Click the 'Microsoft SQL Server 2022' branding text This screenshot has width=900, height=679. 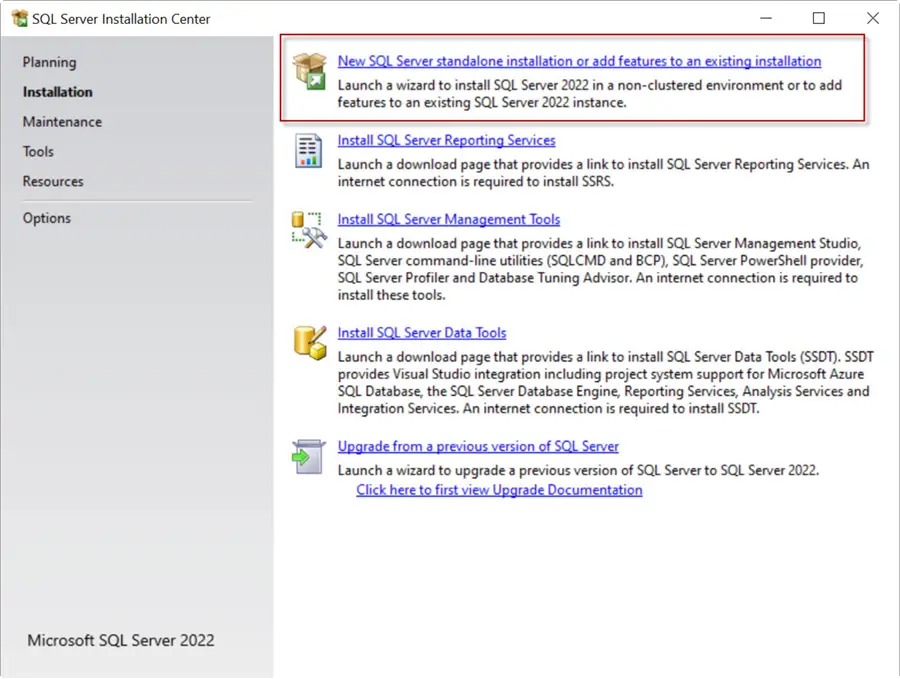coord(121,640)
